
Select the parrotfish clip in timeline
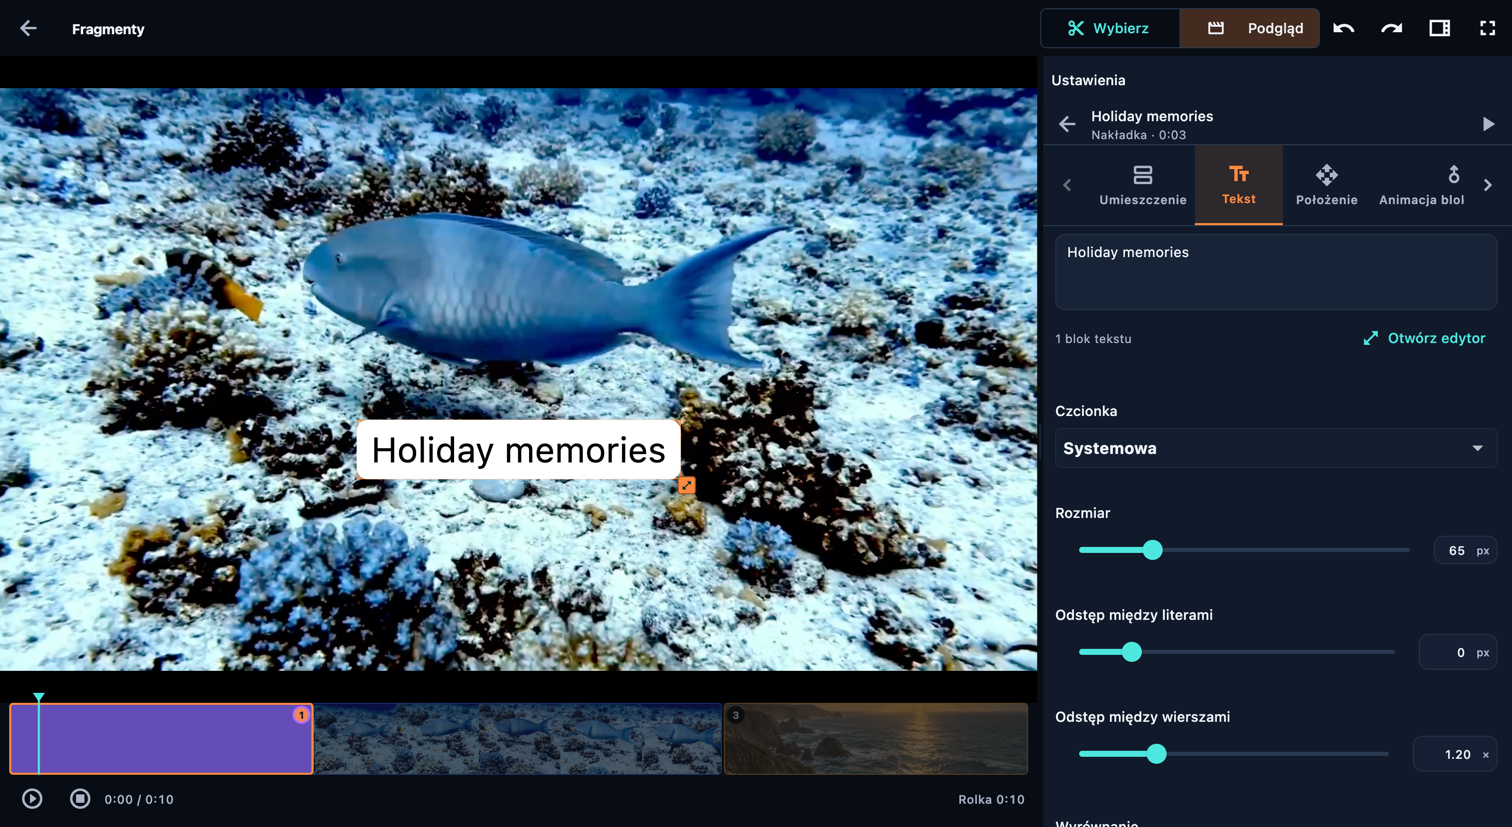(x=518, y=738)
